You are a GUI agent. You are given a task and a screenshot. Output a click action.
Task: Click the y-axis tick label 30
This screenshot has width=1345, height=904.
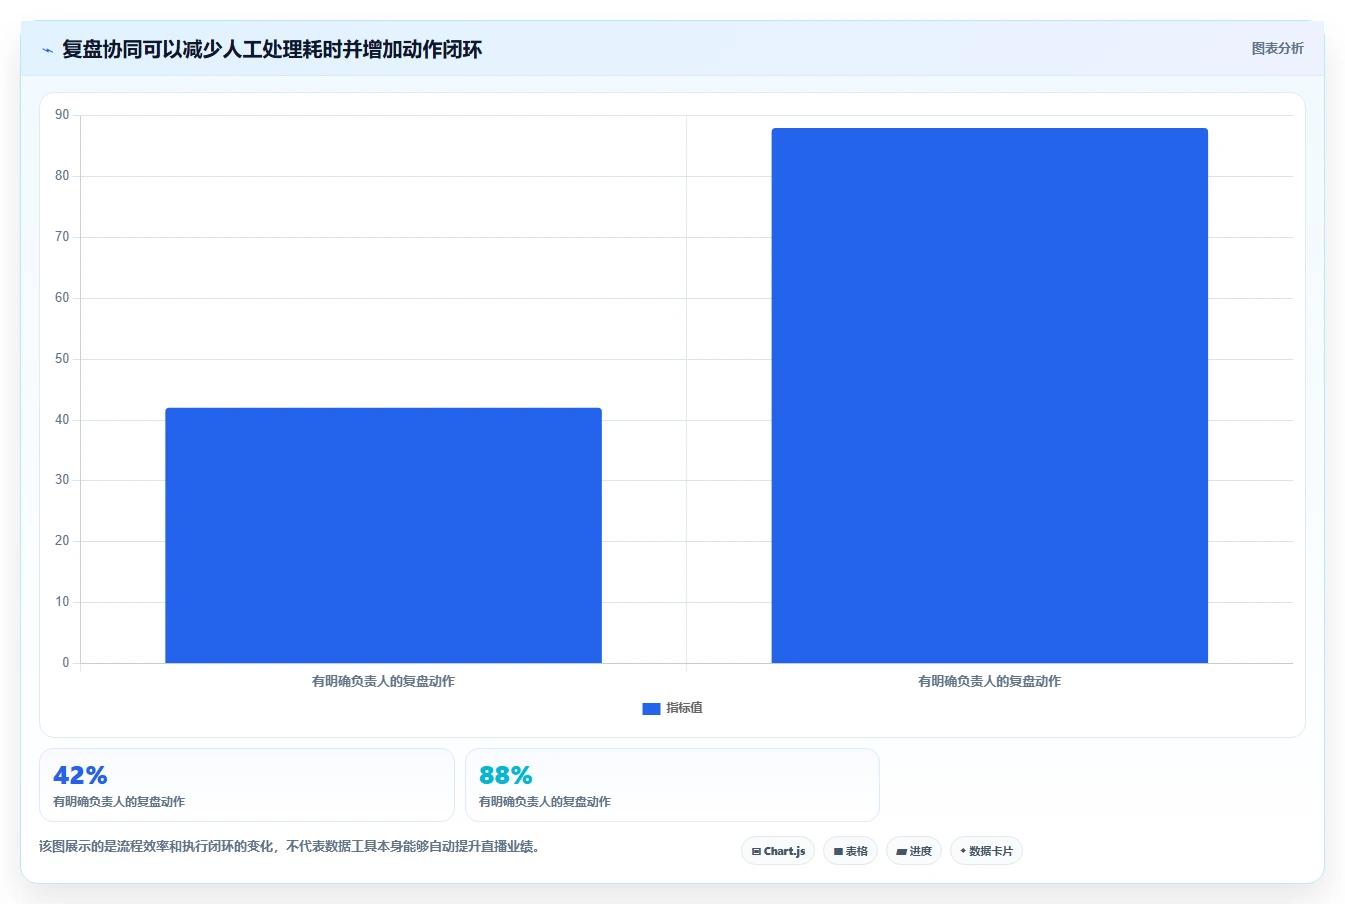pyautogui.click(x=62, y=480)
